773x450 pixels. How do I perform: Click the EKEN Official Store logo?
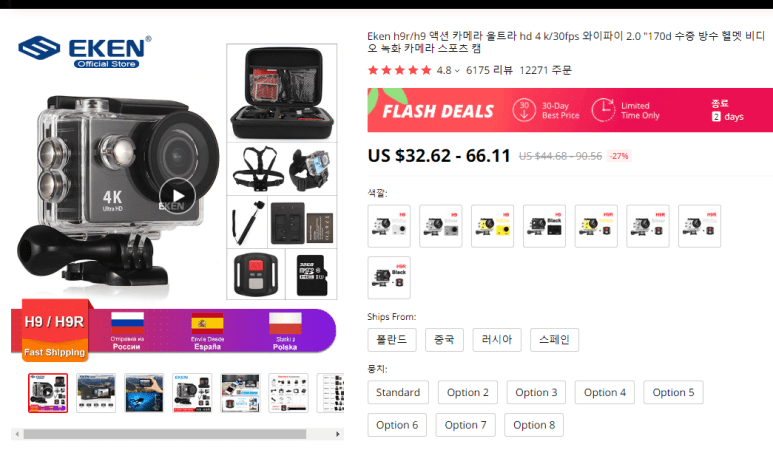pyautogui.click(x=85, y=51)
